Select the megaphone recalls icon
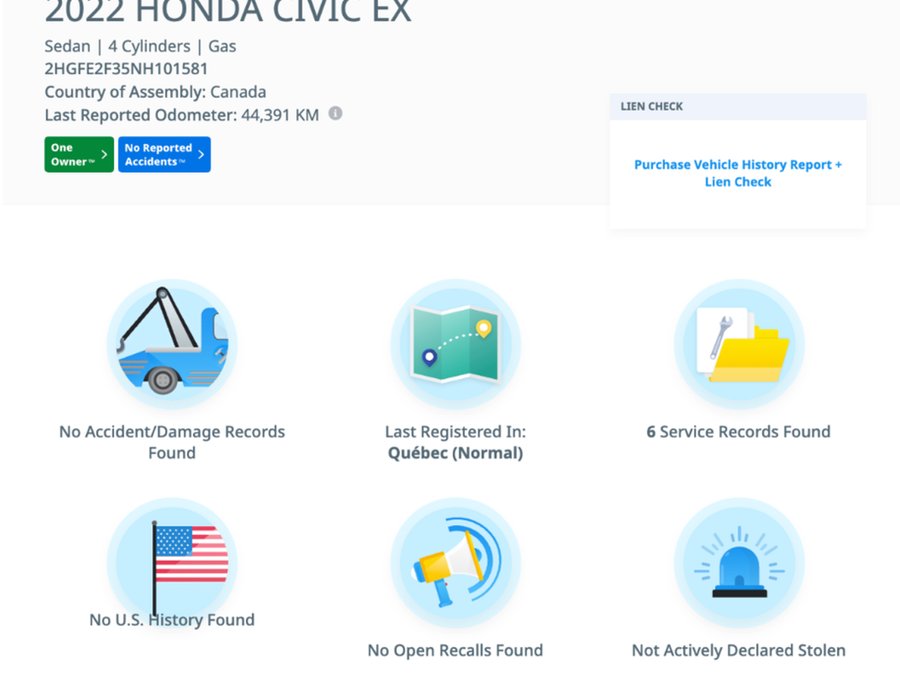This screenshot has height=676, width=900. (x=455, y=562)
